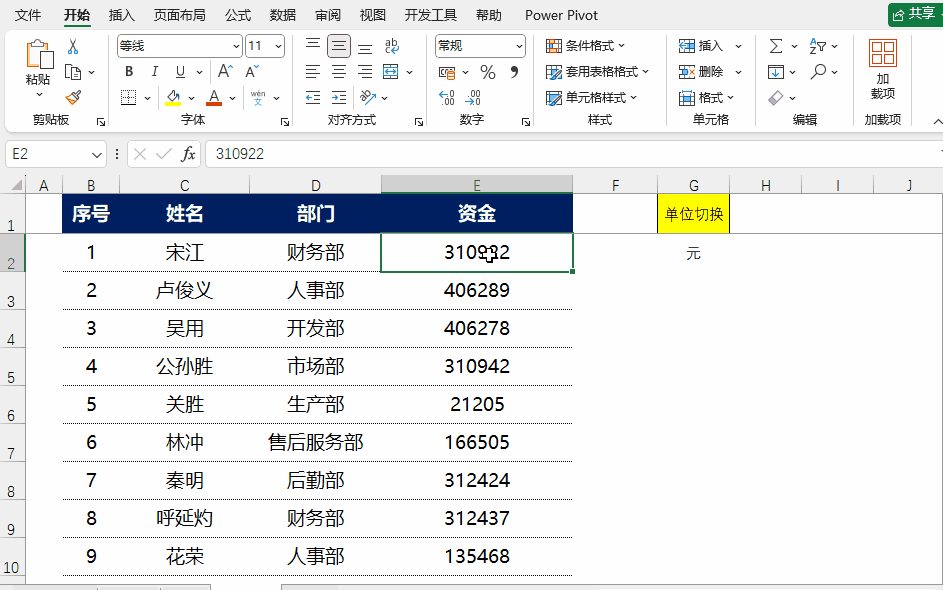This screenshot has width=943, height=590.
Task: Apply the red font color A
Action: [x=214, y=97]
